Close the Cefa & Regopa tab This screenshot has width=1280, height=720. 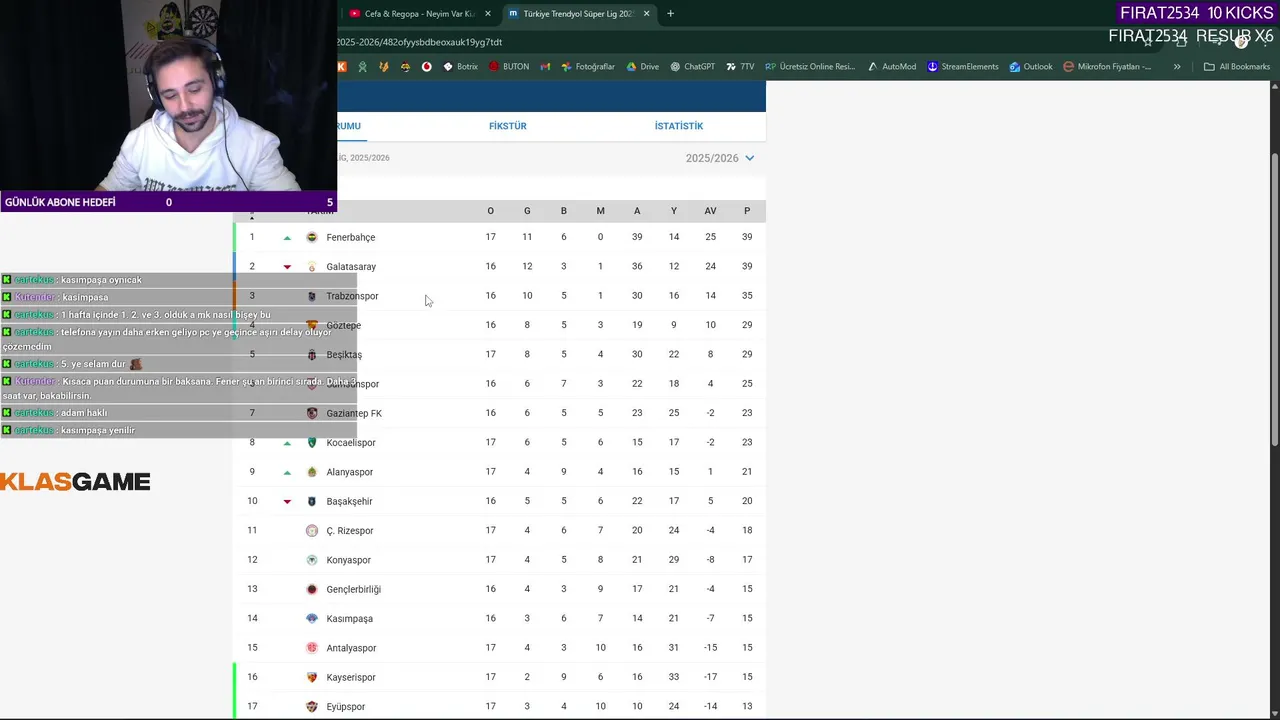coord(488,14)
